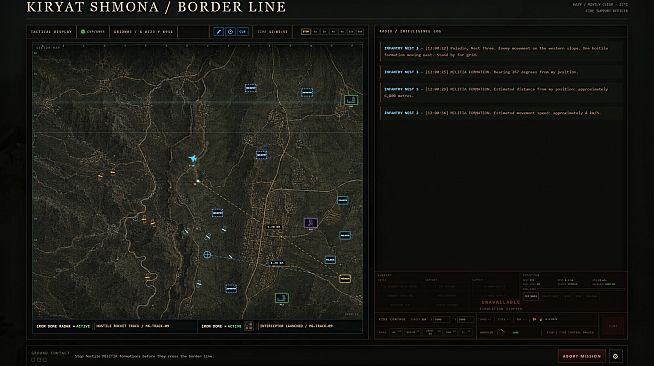Click the TIME clock readout in top bar
Screen dimensions: 654x366
click(x=272, y=32)
